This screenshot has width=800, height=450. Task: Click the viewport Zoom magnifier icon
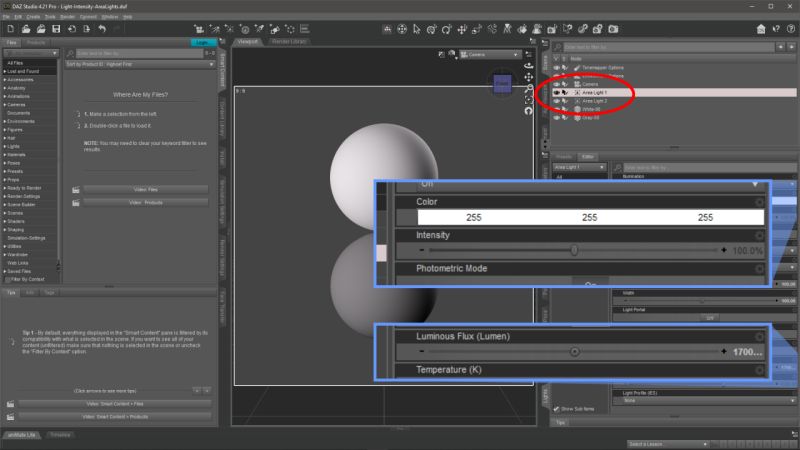pos(529,88)
